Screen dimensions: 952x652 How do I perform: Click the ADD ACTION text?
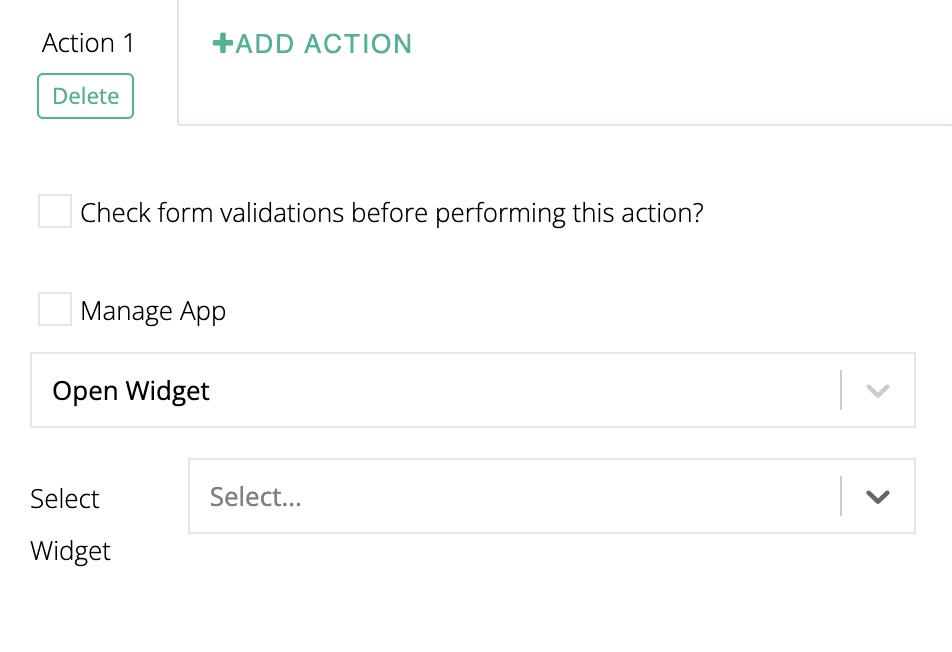point(323,44)
